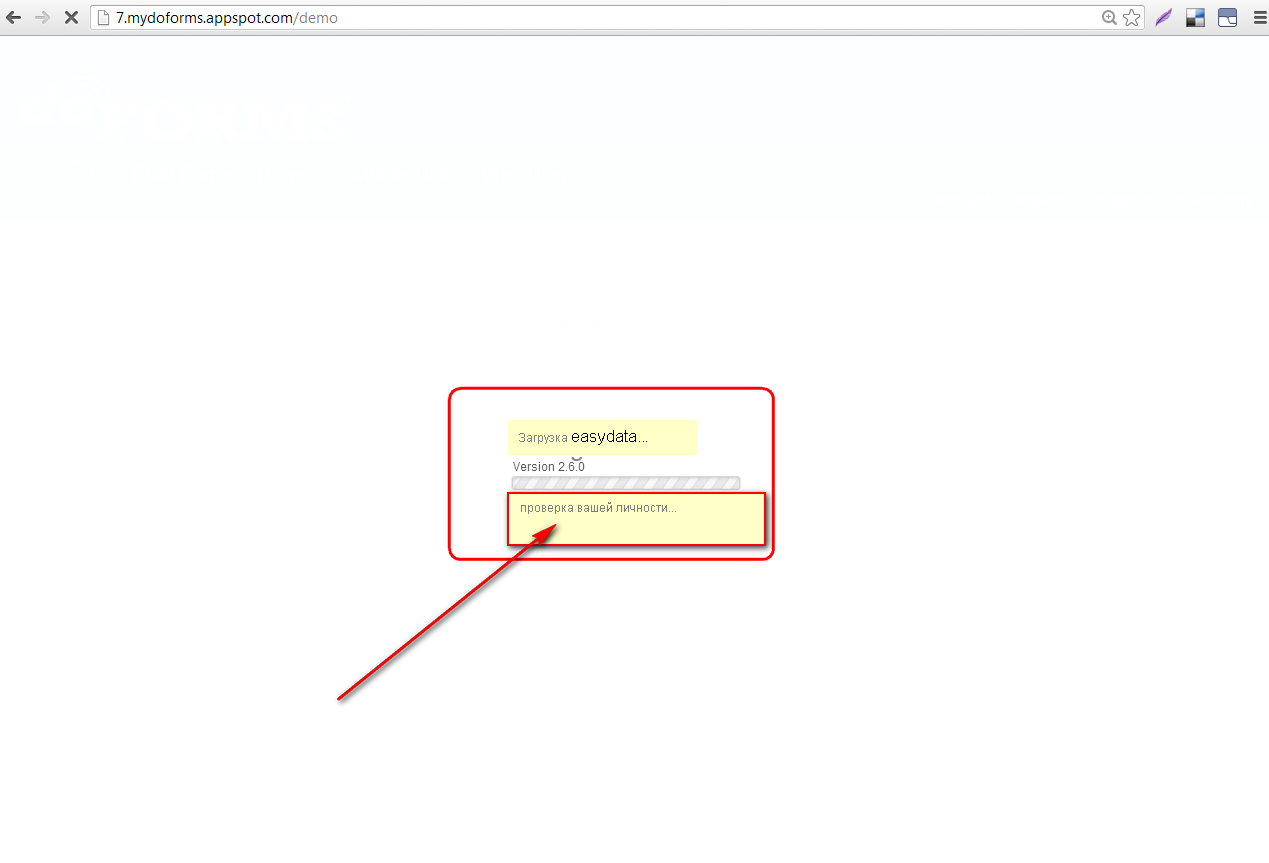The width and height of the screenshot is (1269, 863).
Task: Click the page icon beside the URL
Action: pyautogui.click(x=102, y=17)
